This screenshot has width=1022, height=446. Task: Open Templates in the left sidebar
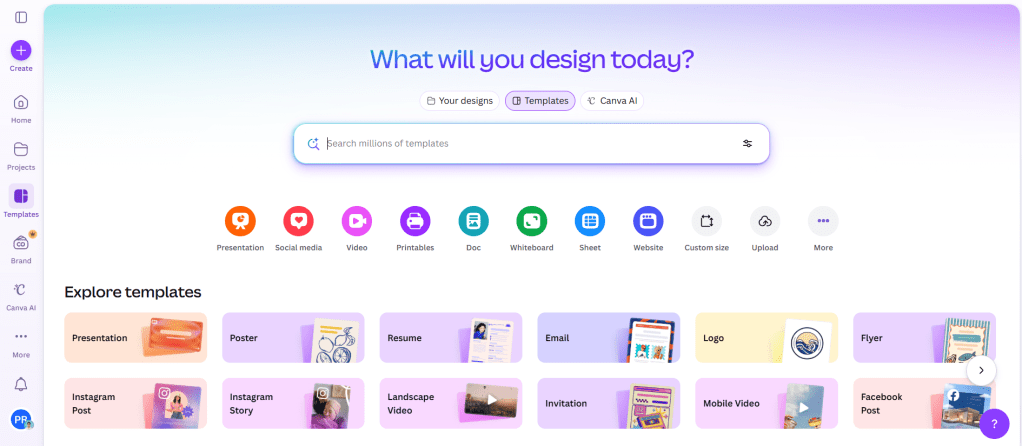click(21, 201)
